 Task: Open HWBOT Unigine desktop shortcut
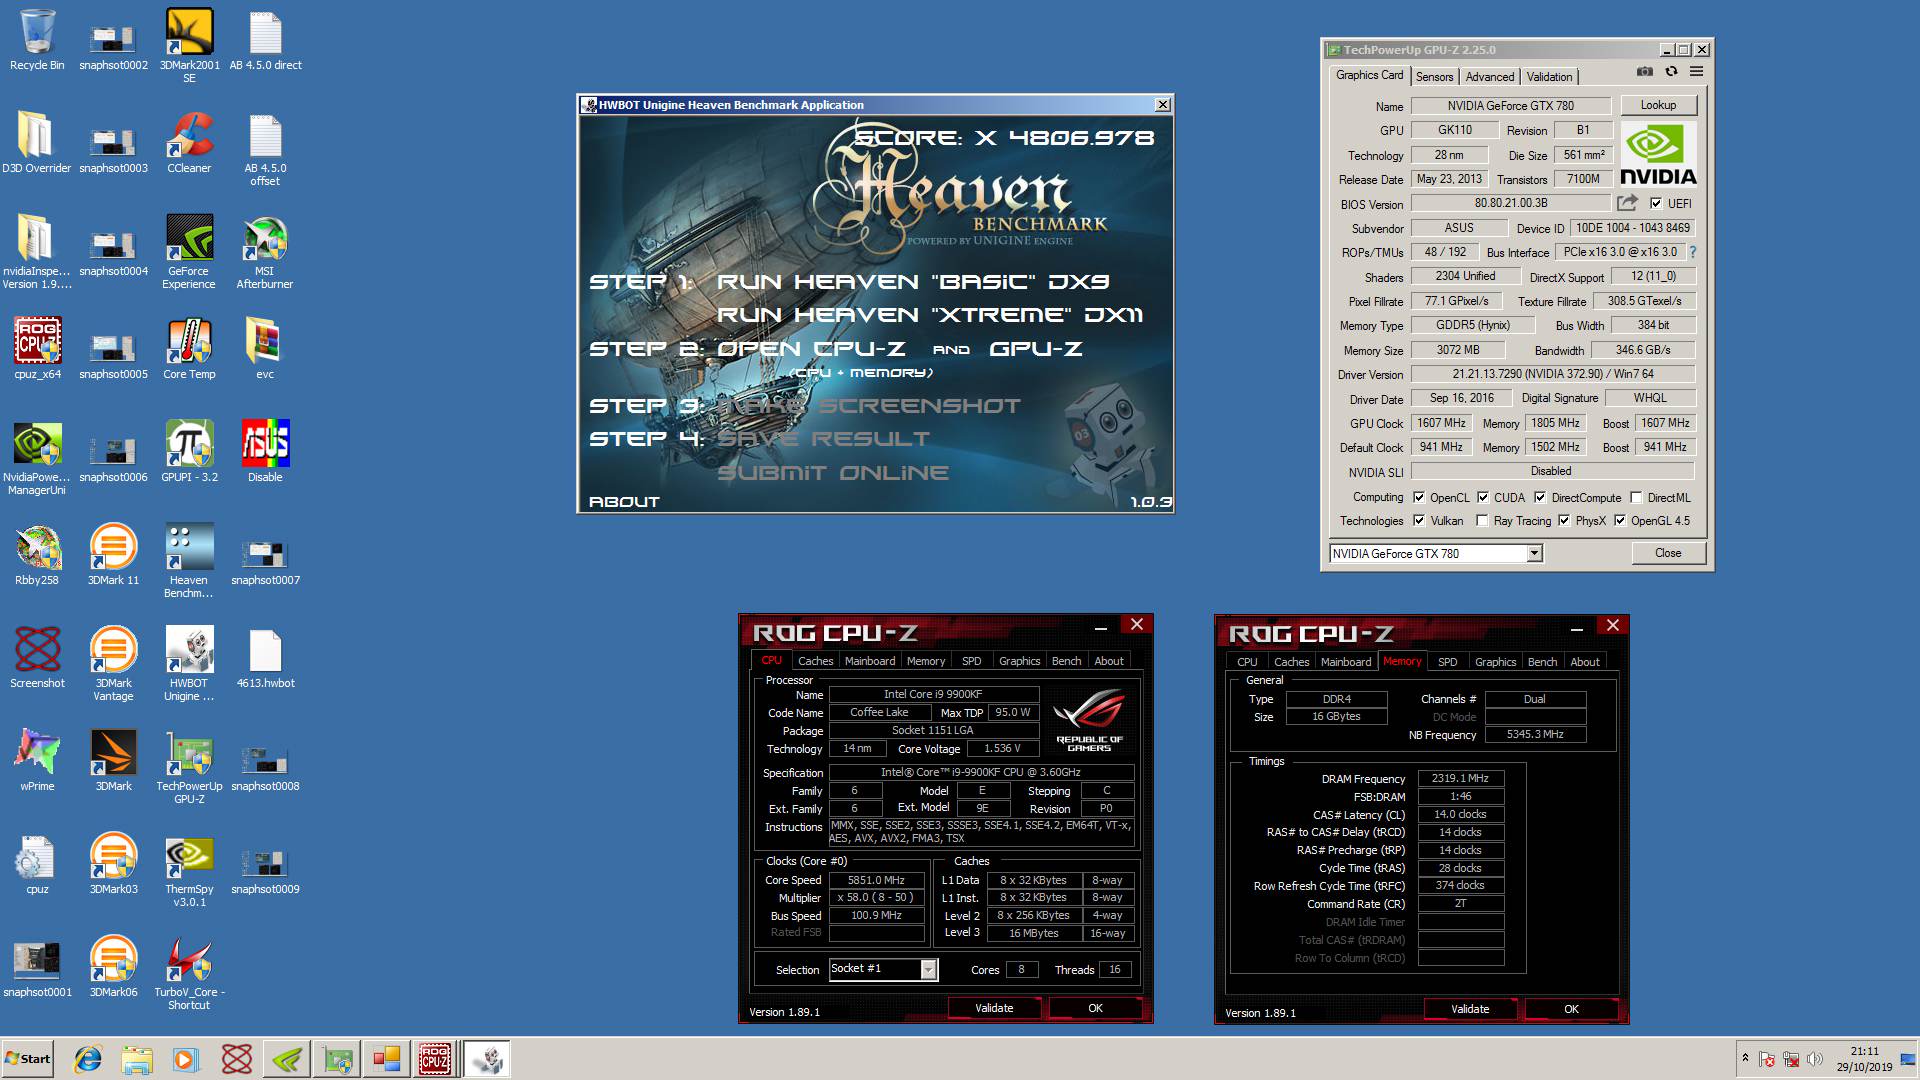(189, 664)
